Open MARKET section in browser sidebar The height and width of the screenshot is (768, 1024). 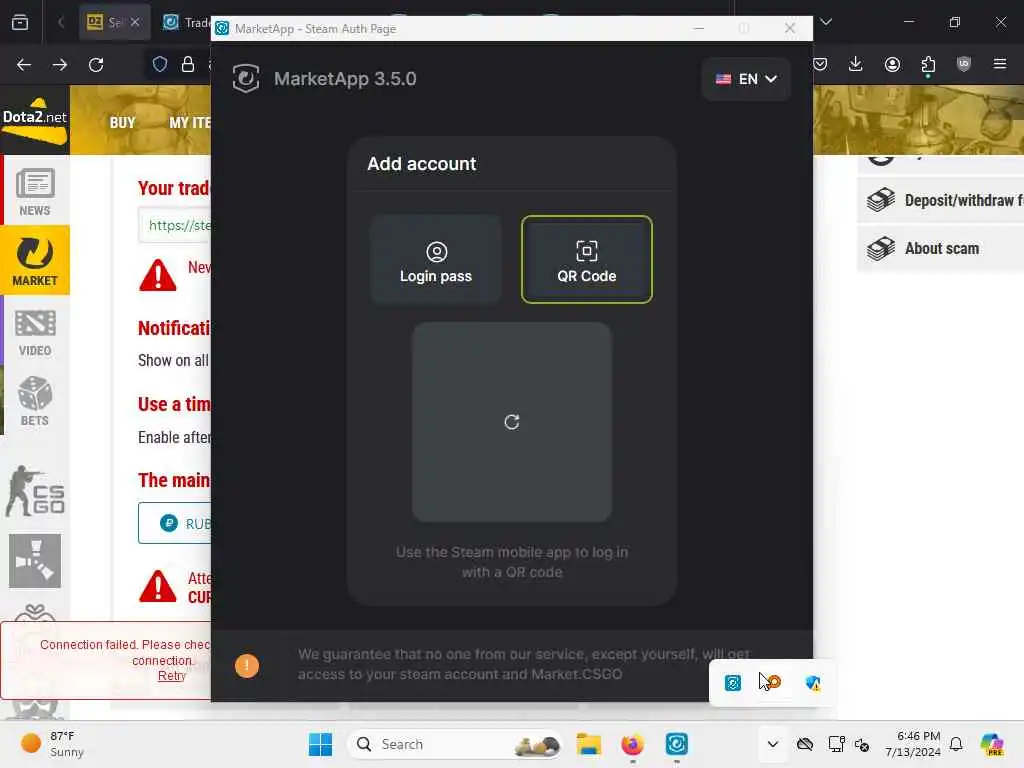click(35, 261)
